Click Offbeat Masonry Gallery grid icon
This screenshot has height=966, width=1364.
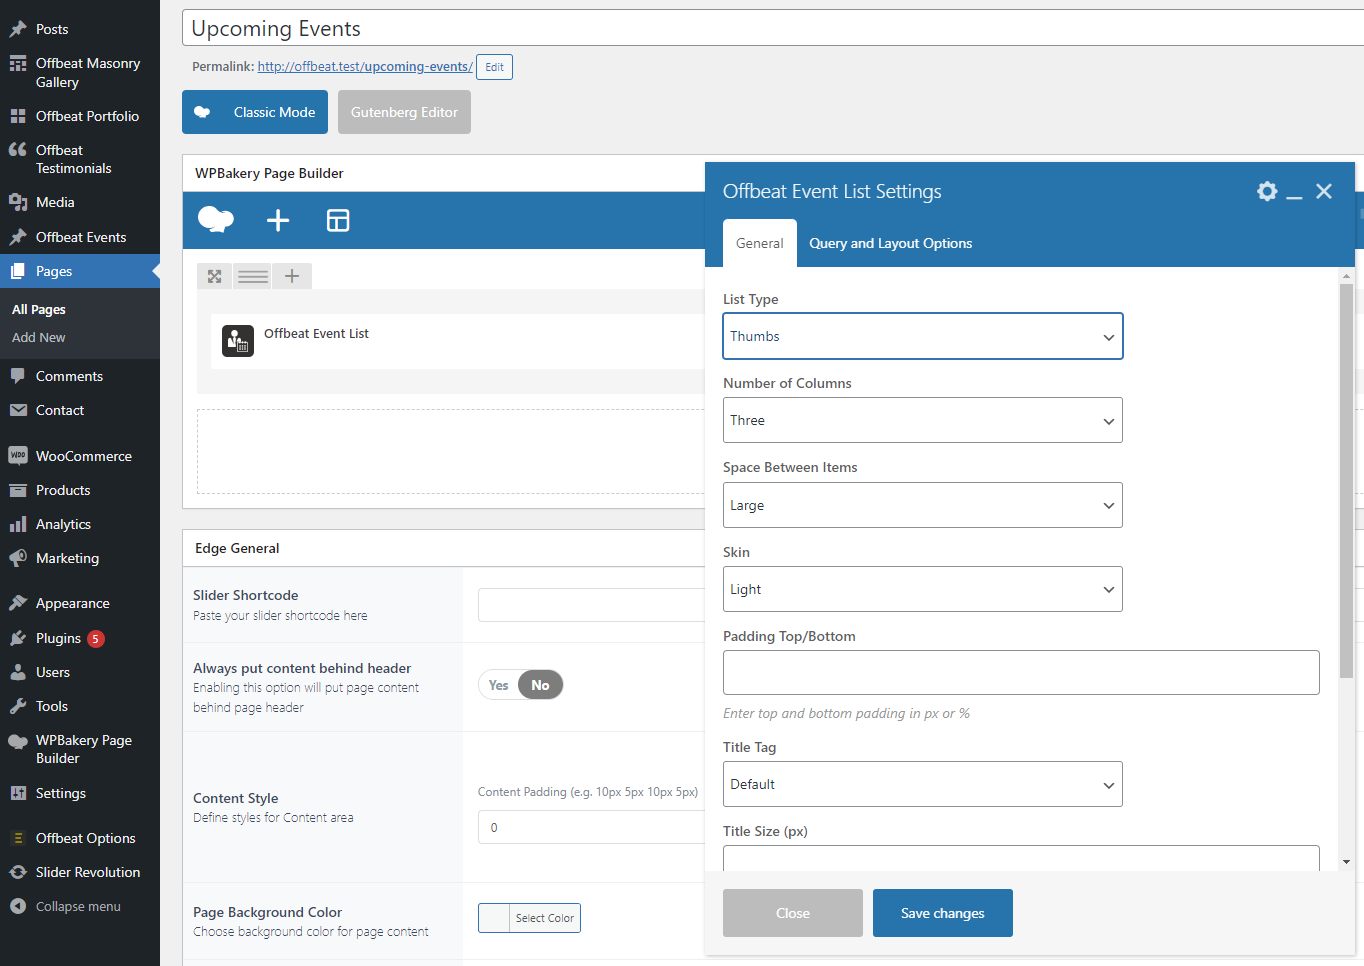[x=18, y=63]
